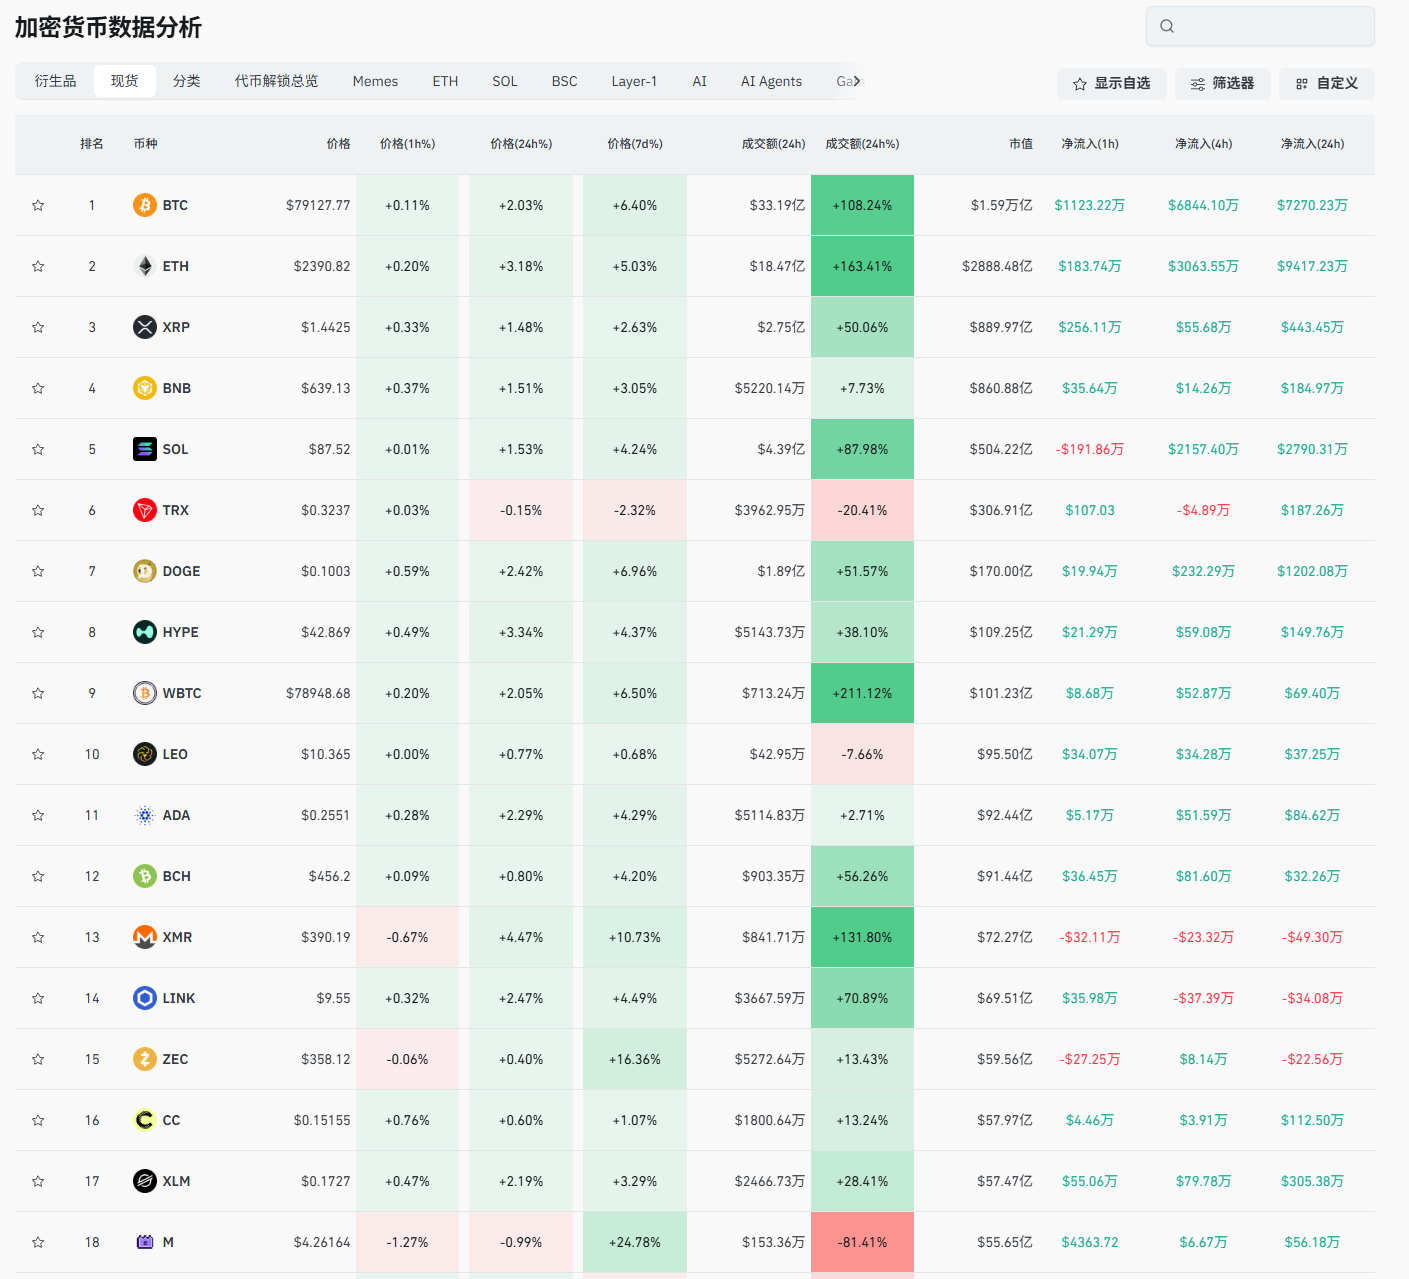
Task: Click the SOL coin icon
Action: coord(145,449)
